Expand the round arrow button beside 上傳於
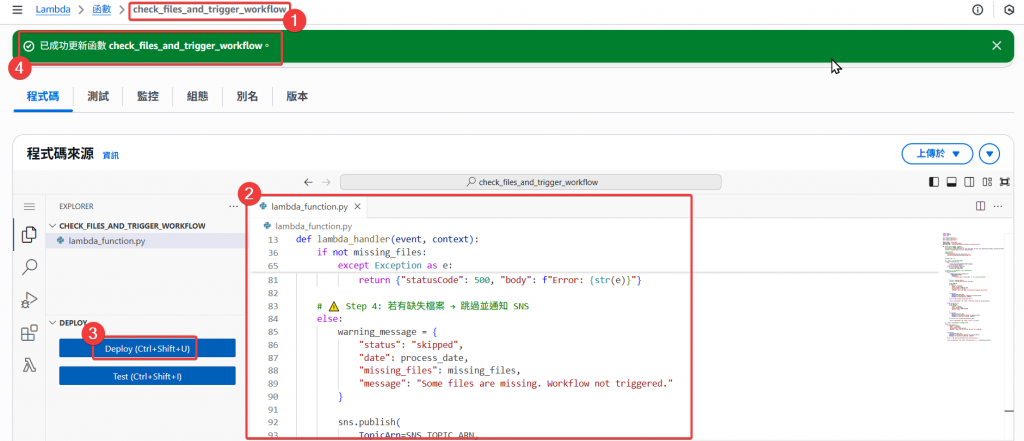The height and width of the screenshot is (441, 1024). 989,154
